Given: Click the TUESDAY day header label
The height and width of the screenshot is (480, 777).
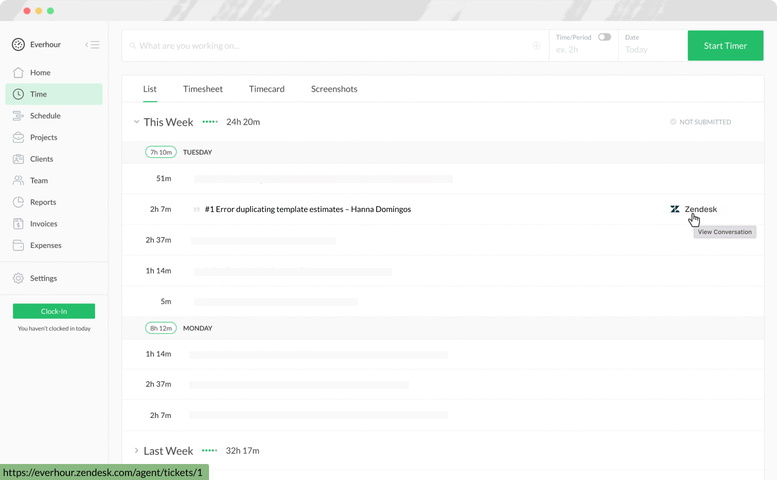Looking at the screenshot, I should tap(197, 152).
